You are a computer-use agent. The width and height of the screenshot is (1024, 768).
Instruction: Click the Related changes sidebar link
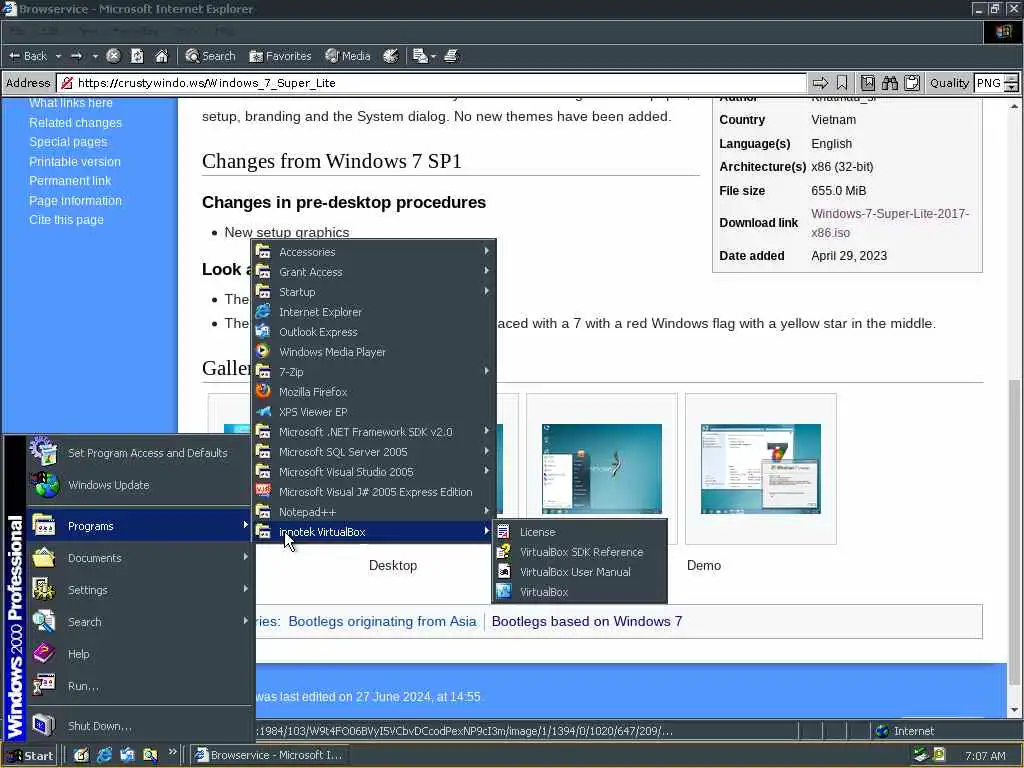point(75,123)
